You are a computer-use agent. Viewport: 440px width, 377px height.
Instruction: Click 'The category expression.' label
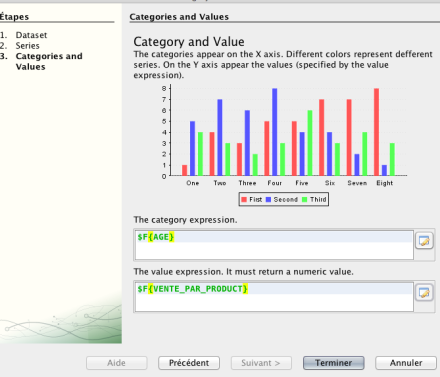[x=185, y=220]
